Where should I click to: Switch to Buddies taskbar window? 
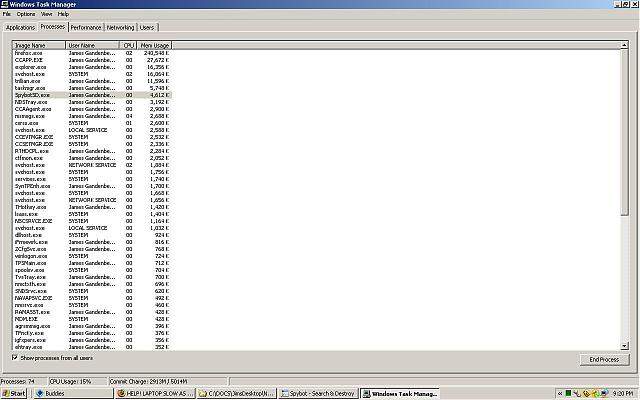[73, 393]
